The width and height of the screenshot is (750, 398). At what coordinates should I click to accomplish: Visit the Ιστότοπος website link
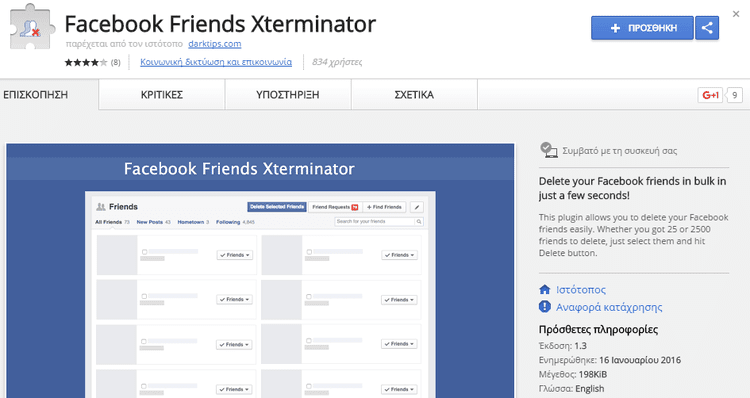(581, 289)
